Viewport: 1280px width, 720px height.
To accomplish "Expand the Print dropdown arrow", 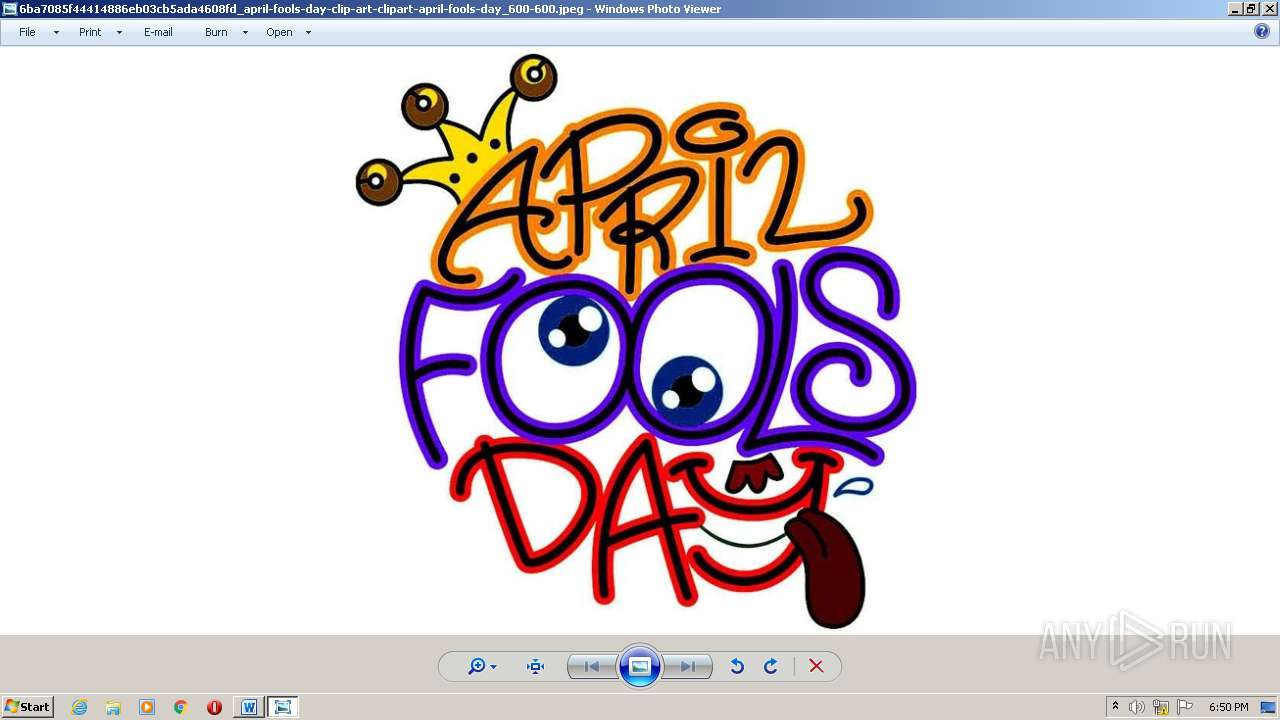I will pos(119,32).
